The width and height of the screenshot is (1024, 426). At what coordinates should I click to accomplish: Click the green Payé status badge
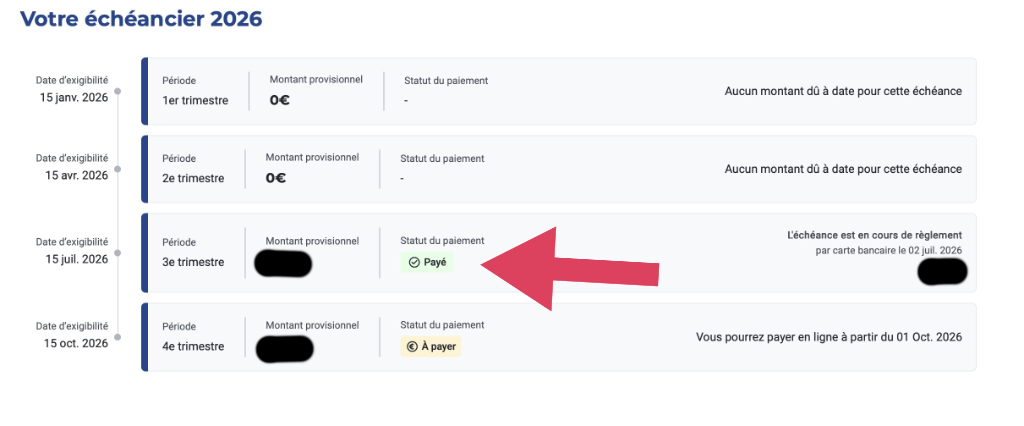point(426,263)
